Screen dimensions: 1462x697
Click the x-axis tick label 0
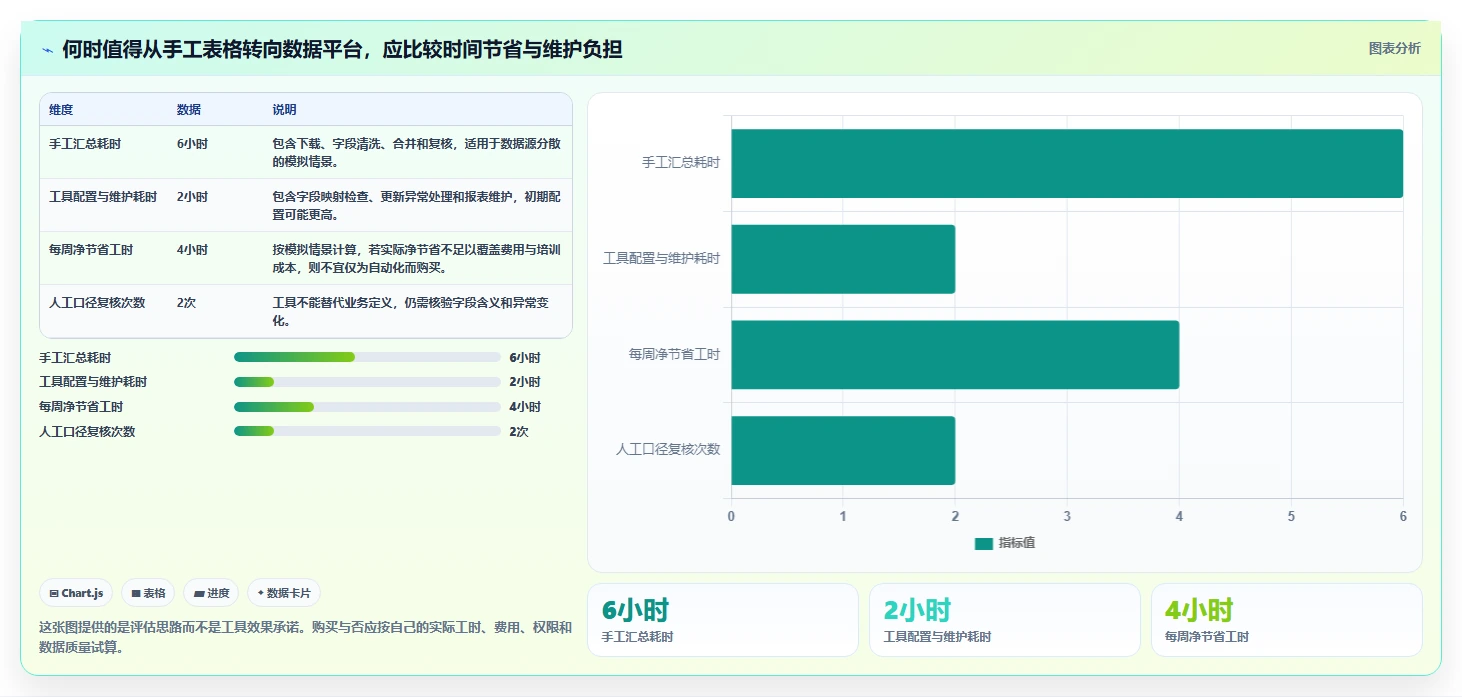click(731, 517)
